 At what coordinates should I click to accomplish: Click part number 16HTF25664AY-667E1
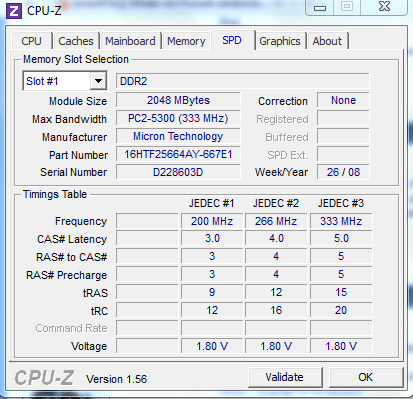[178, 154]
